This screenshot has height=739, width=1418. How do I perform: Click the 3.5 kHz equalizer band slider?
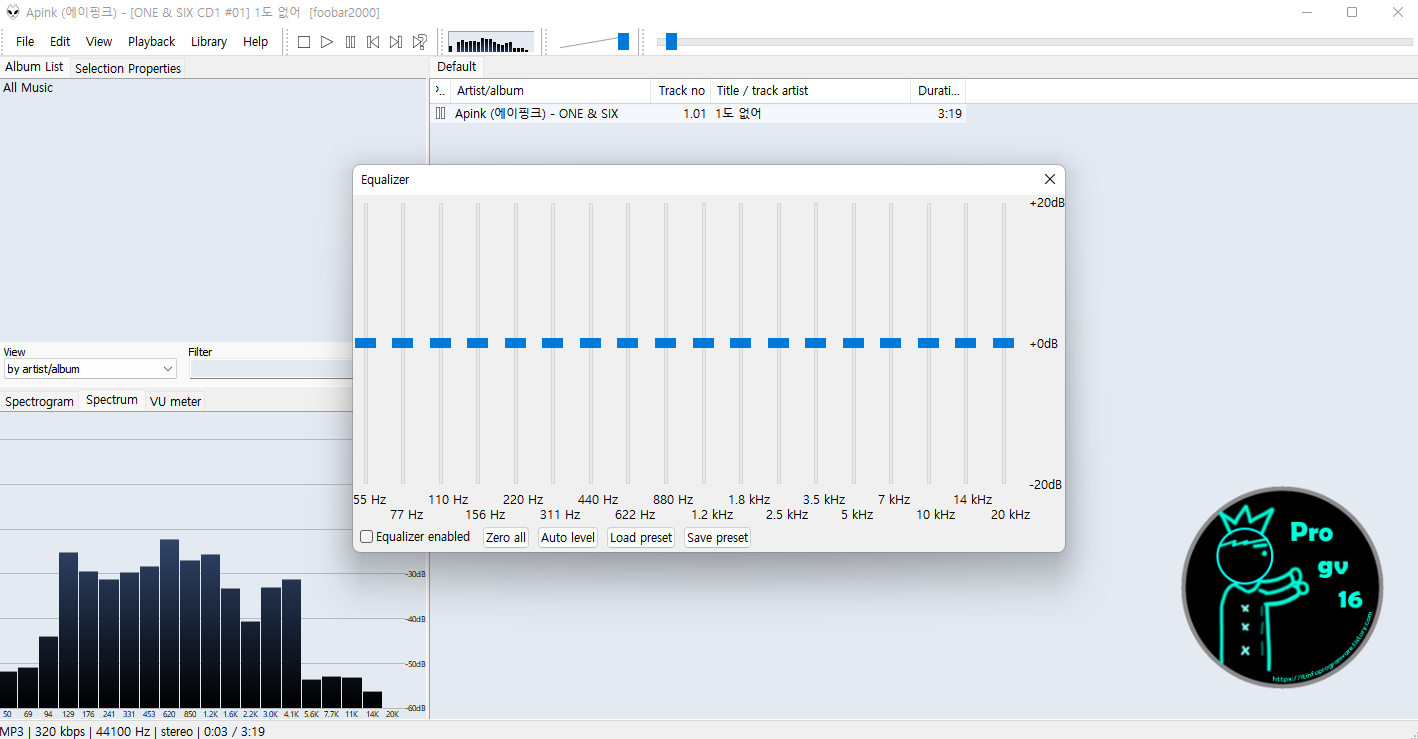816,343
